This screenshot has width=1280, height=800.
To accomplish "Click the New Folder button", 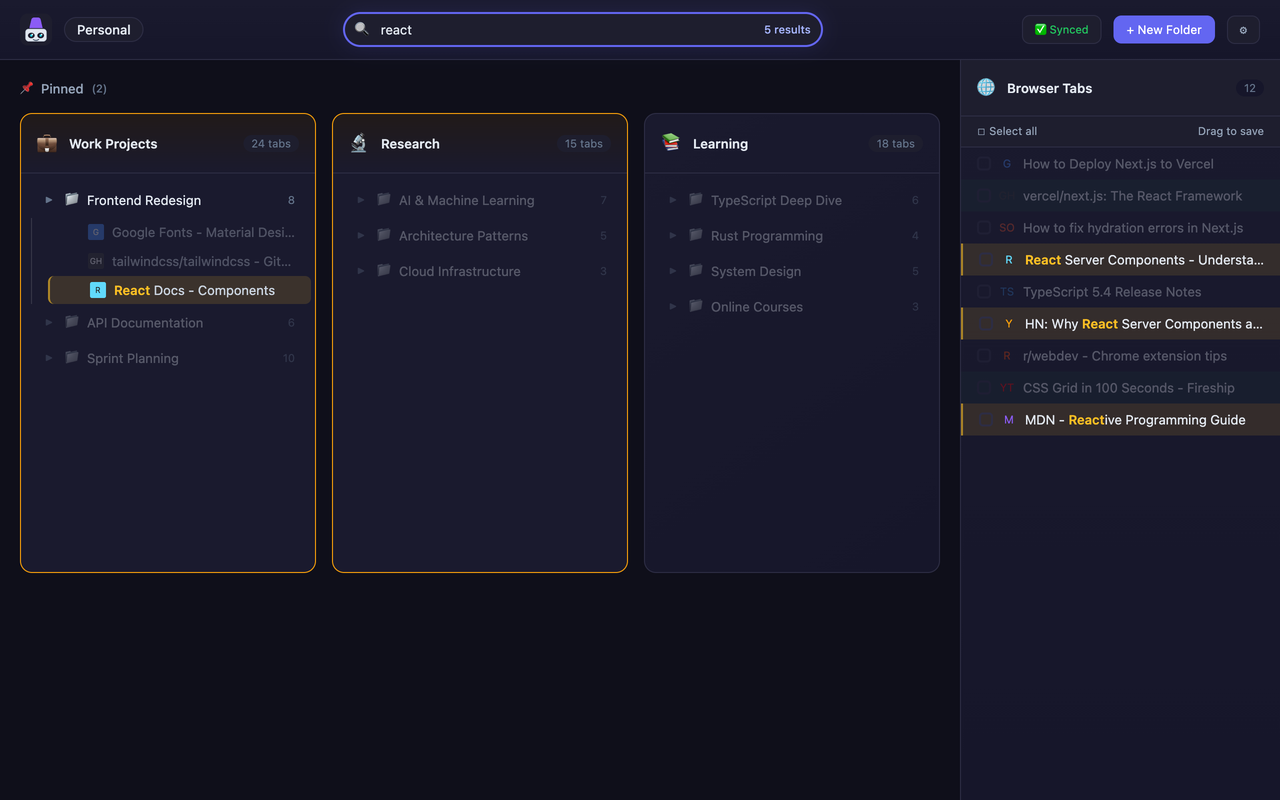I will coord(1163,29).
